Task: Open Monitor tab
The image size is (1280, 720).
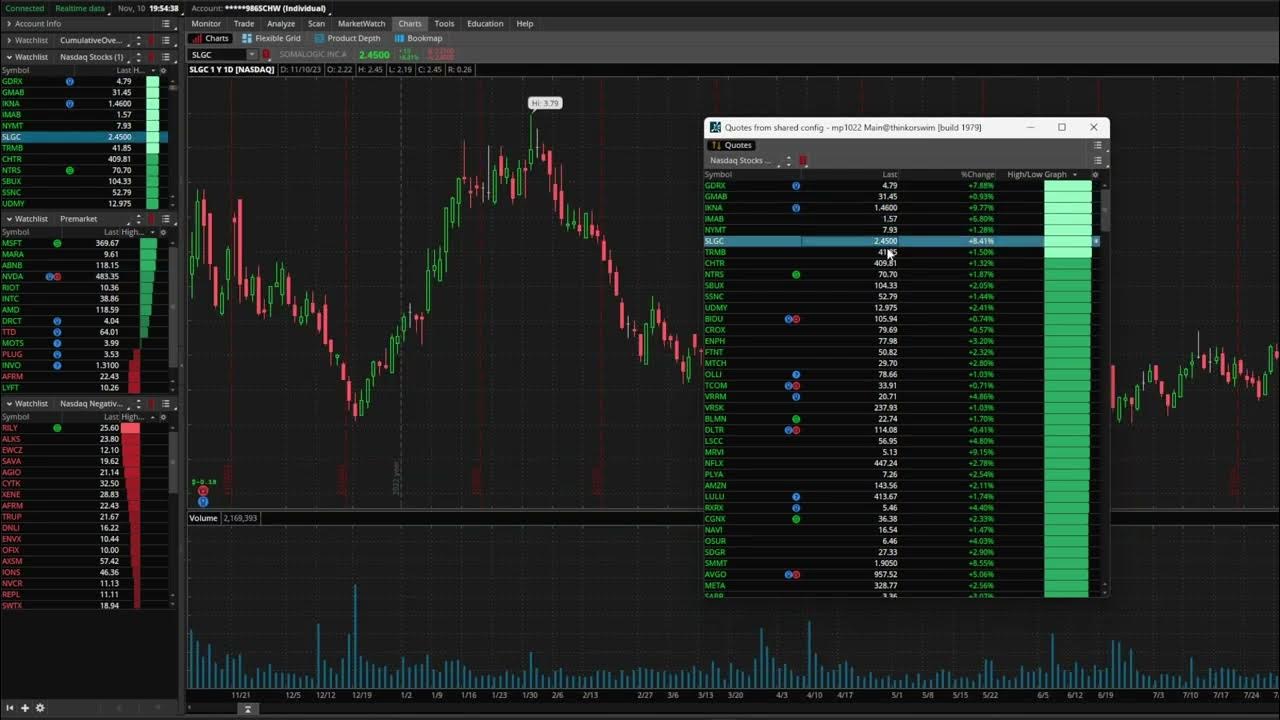Action: coord(206,23)
